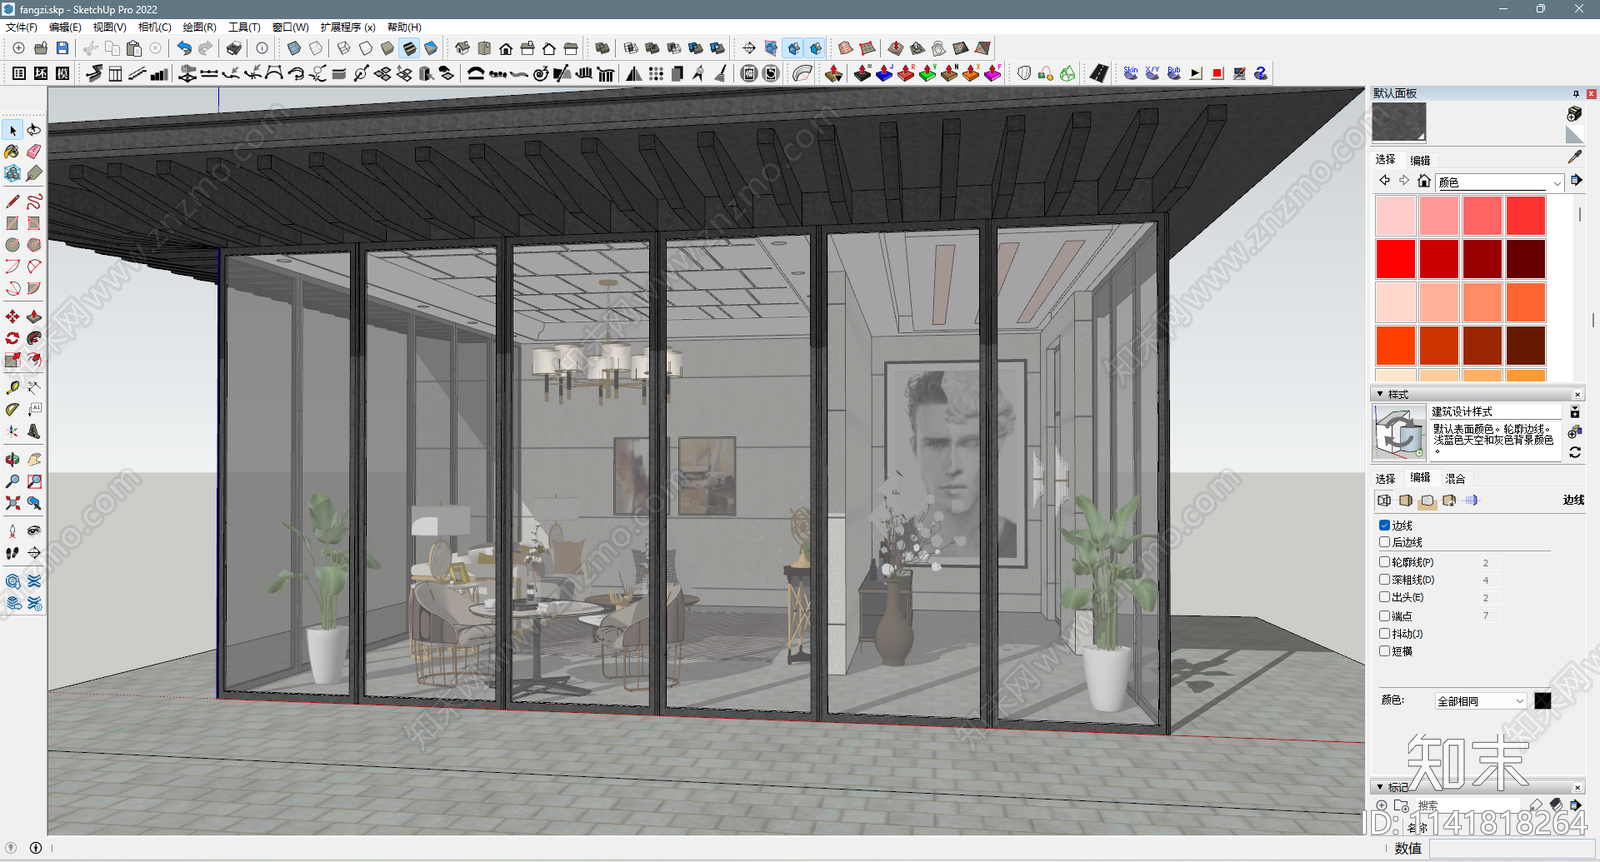Click the create material icon

[x=1574, y=114]
